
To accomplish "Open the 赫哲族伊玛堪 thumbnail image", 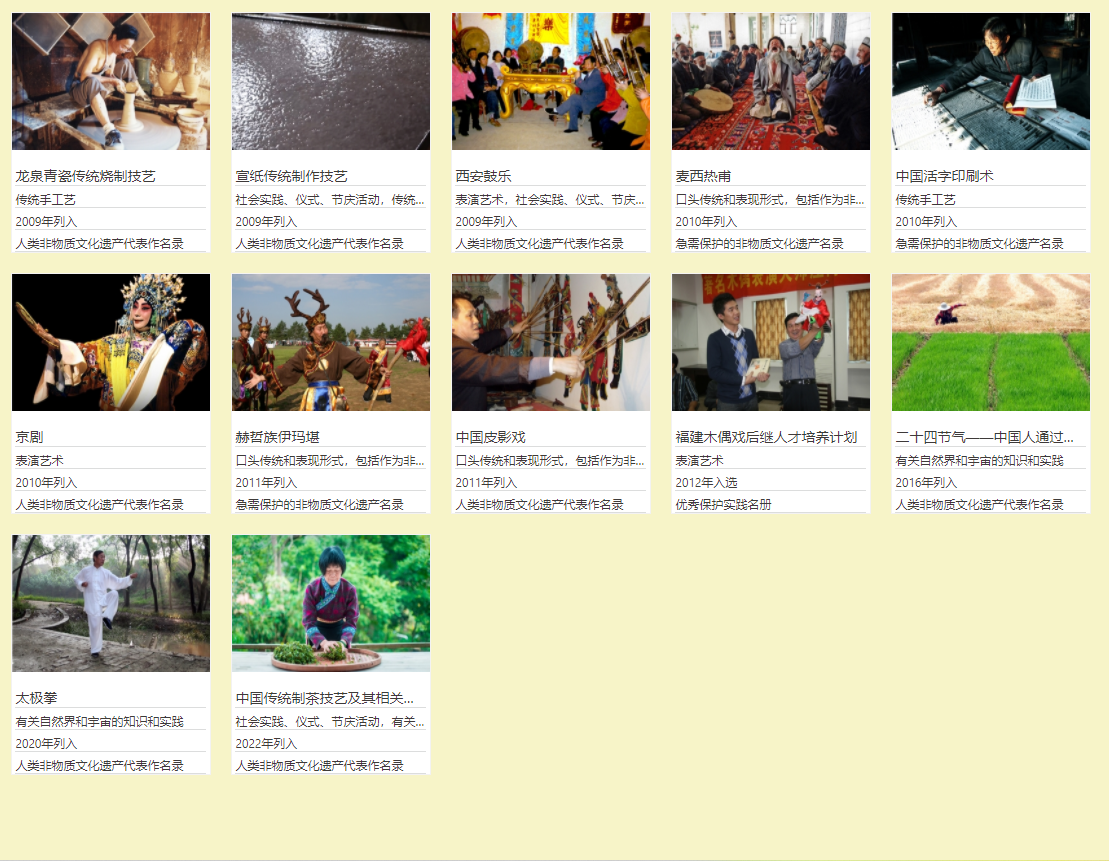I will [331, 342].
